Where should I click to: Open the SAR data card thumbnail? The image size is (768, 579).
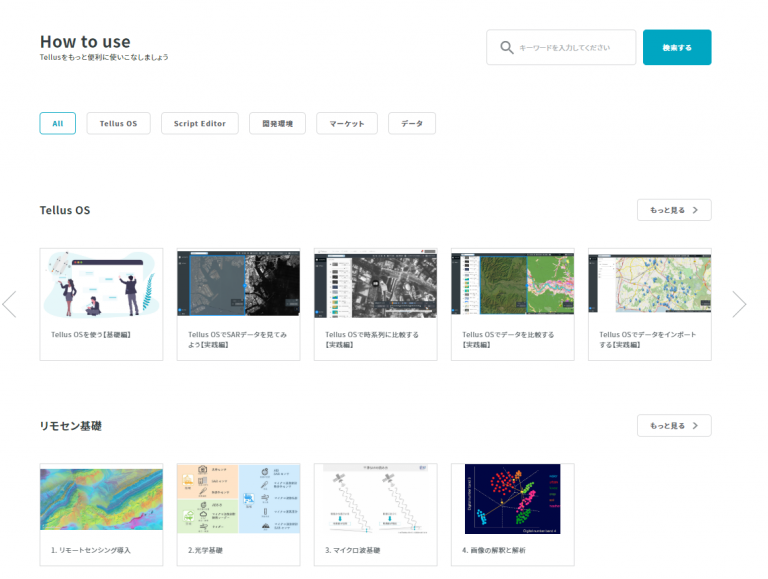tap(239, 285)
